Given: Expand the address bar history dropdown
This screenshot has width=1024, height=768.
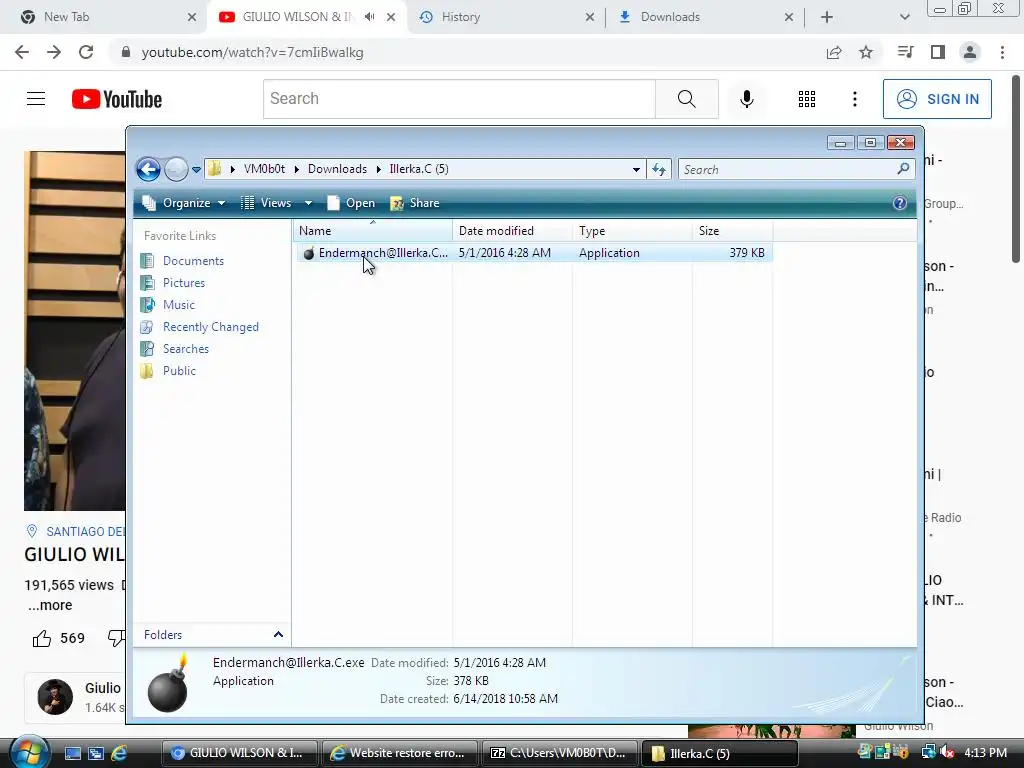Looking at the screenshot, I should (x=636, y=170).
